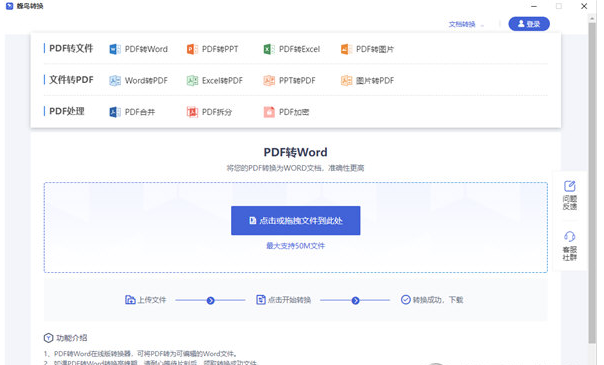Select the PDF拆分 split icon
This screenshot has height=365, width=604.
point(192,112)
